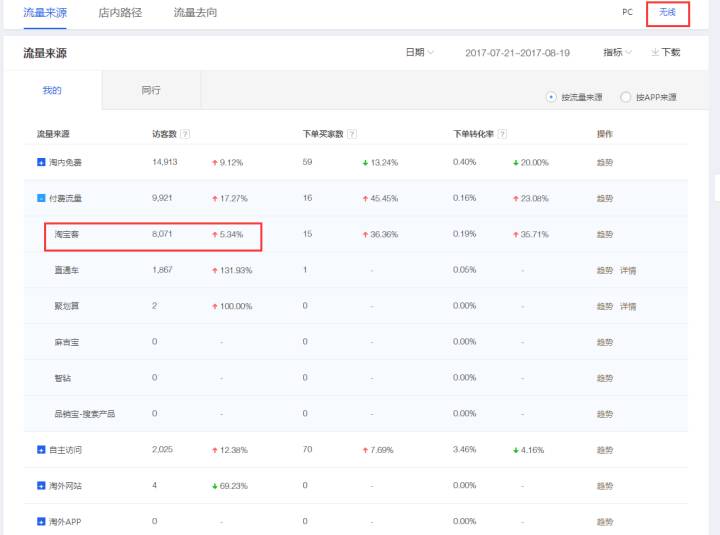Expand the 淘外APP row
Image resolution: width=720 pixels, height=535 pixels.
tap(41, 521)
